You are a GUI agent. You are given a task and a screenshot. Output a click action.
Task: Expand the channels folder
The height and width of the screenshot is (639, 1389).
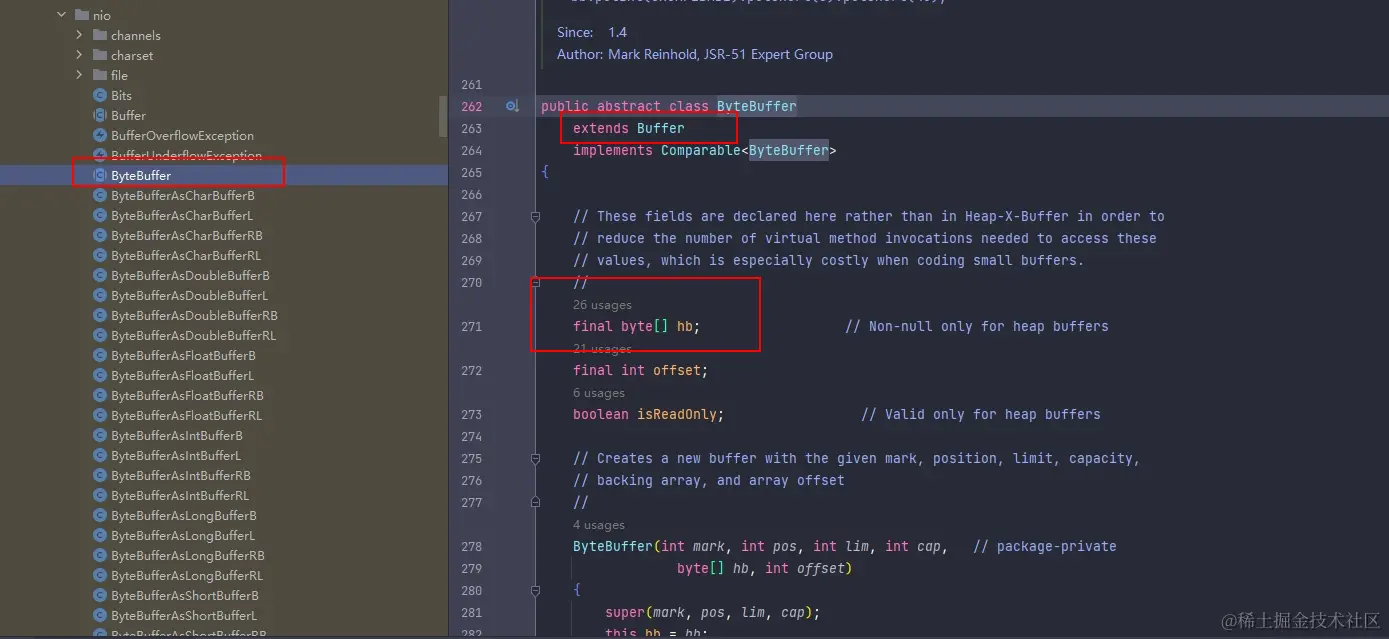[80, 35]
